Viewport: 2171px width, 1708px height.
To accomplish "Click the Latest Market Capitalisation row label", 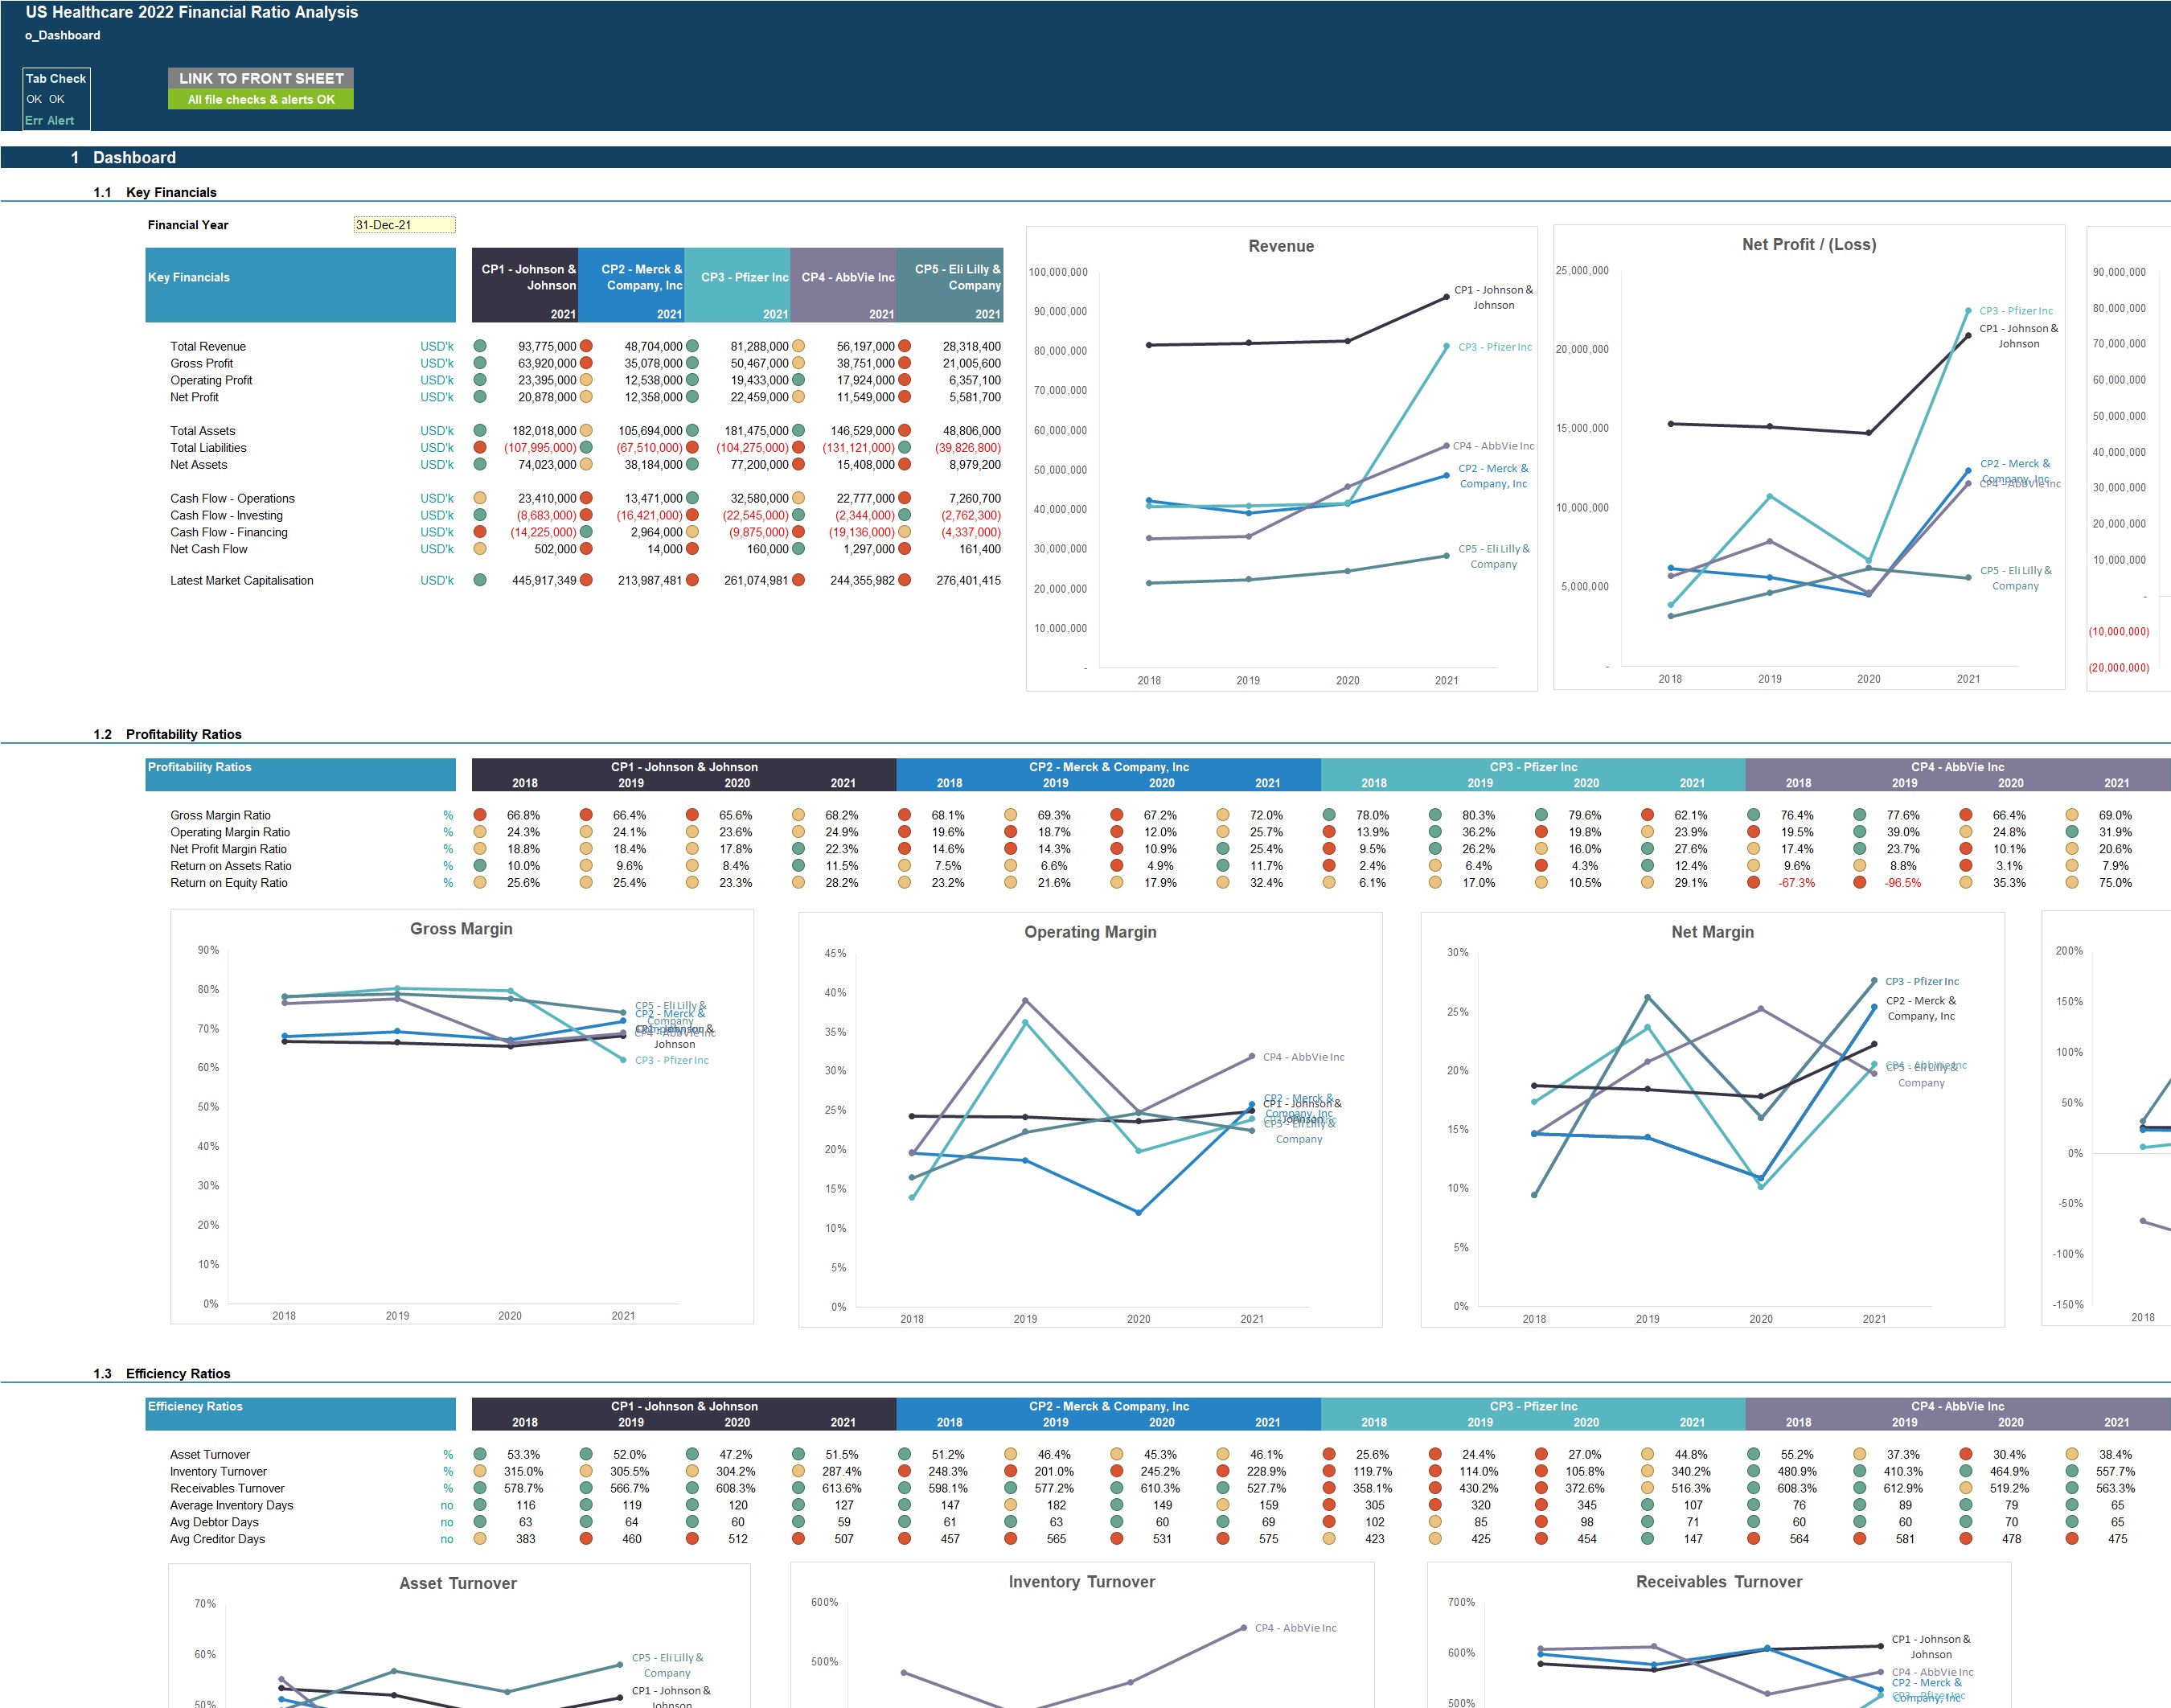I will point(241,580).
